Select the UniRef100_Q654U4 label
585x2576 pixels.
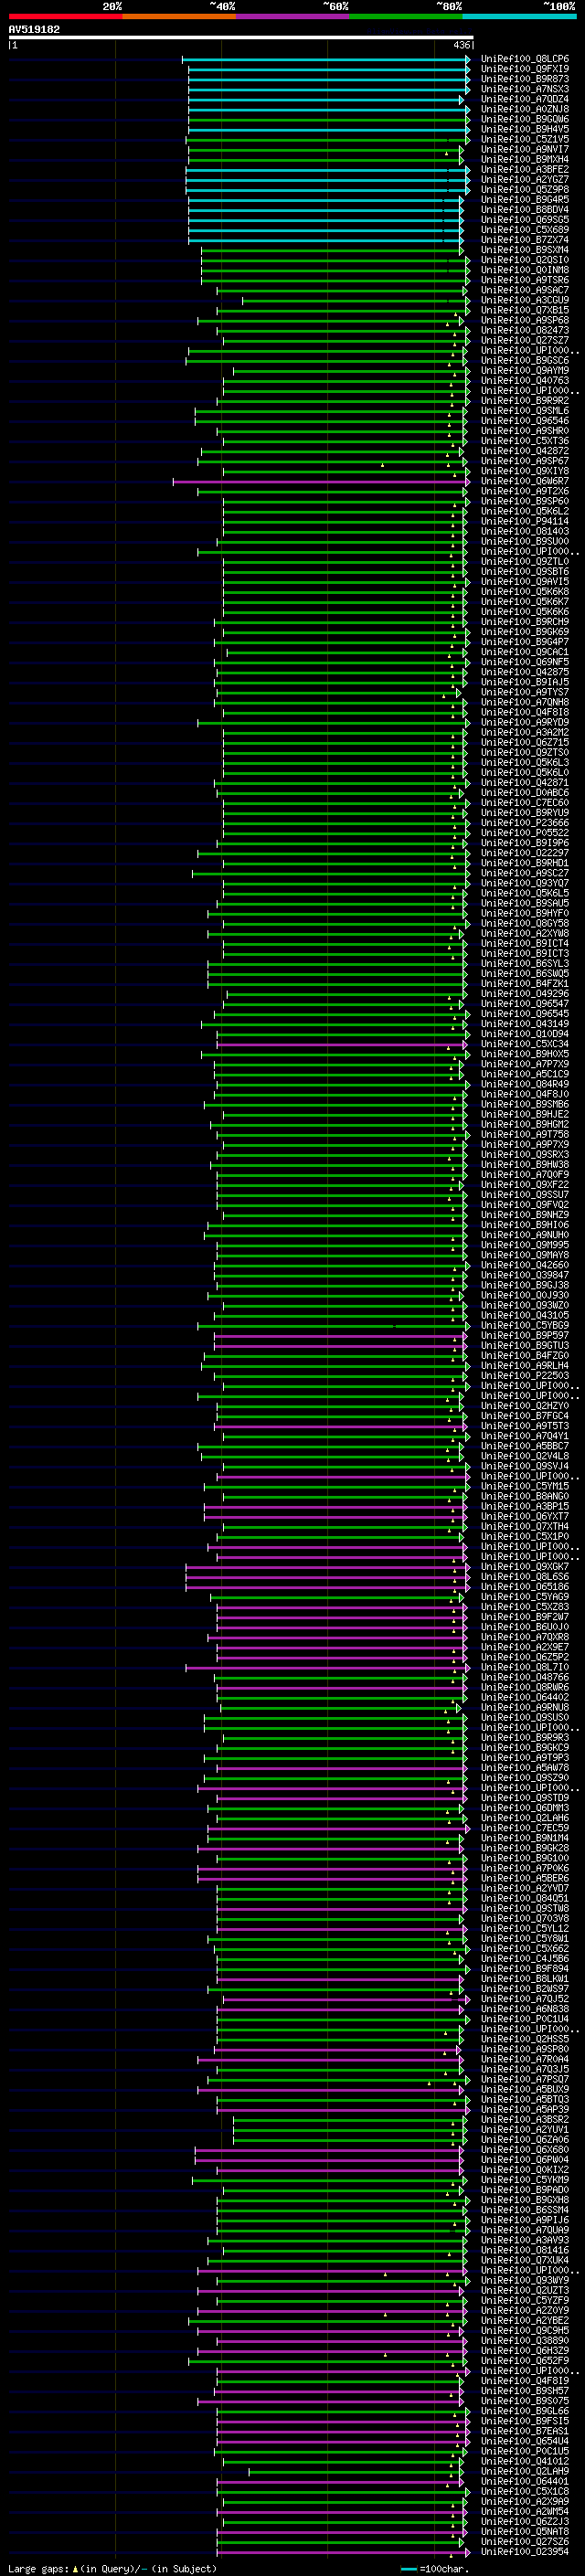pos(525,2441)
